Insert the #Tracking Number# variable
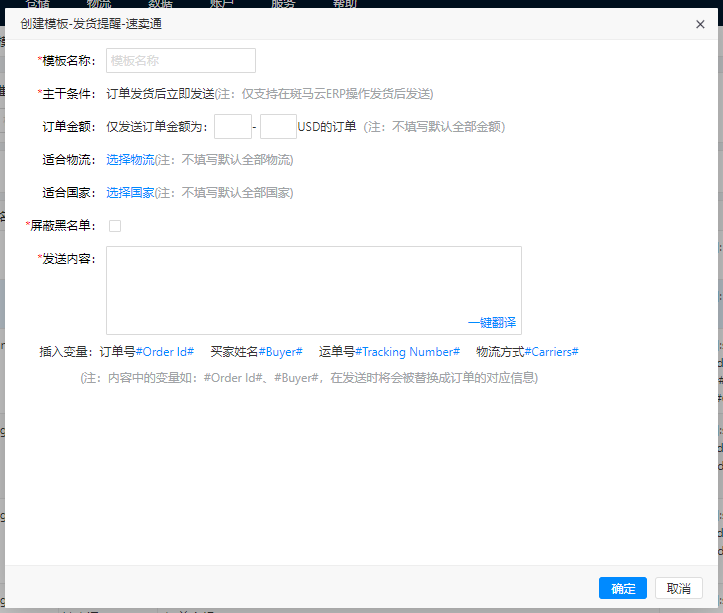This screenshot has height=613, width=723. pos(407,352)
